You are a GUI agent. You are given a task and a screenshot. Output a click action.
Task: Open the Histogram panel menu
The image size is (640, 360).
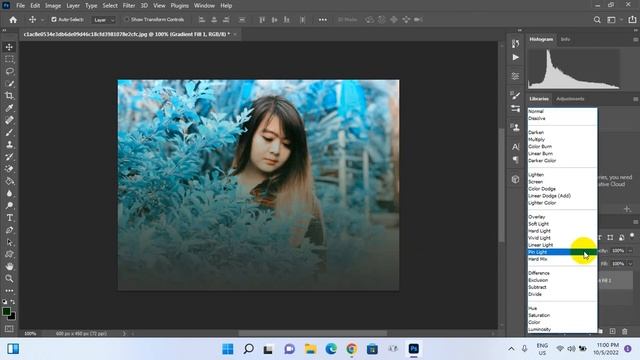tap(636, 40)
